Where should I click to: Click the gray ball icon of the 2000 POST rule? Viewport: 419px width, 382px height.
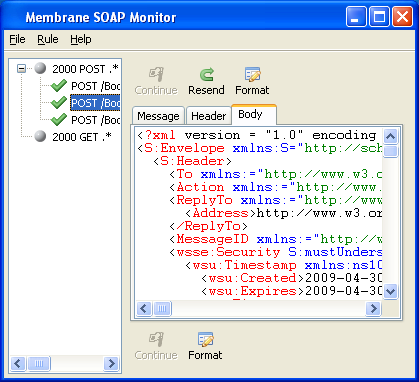[x=40, y=68]
